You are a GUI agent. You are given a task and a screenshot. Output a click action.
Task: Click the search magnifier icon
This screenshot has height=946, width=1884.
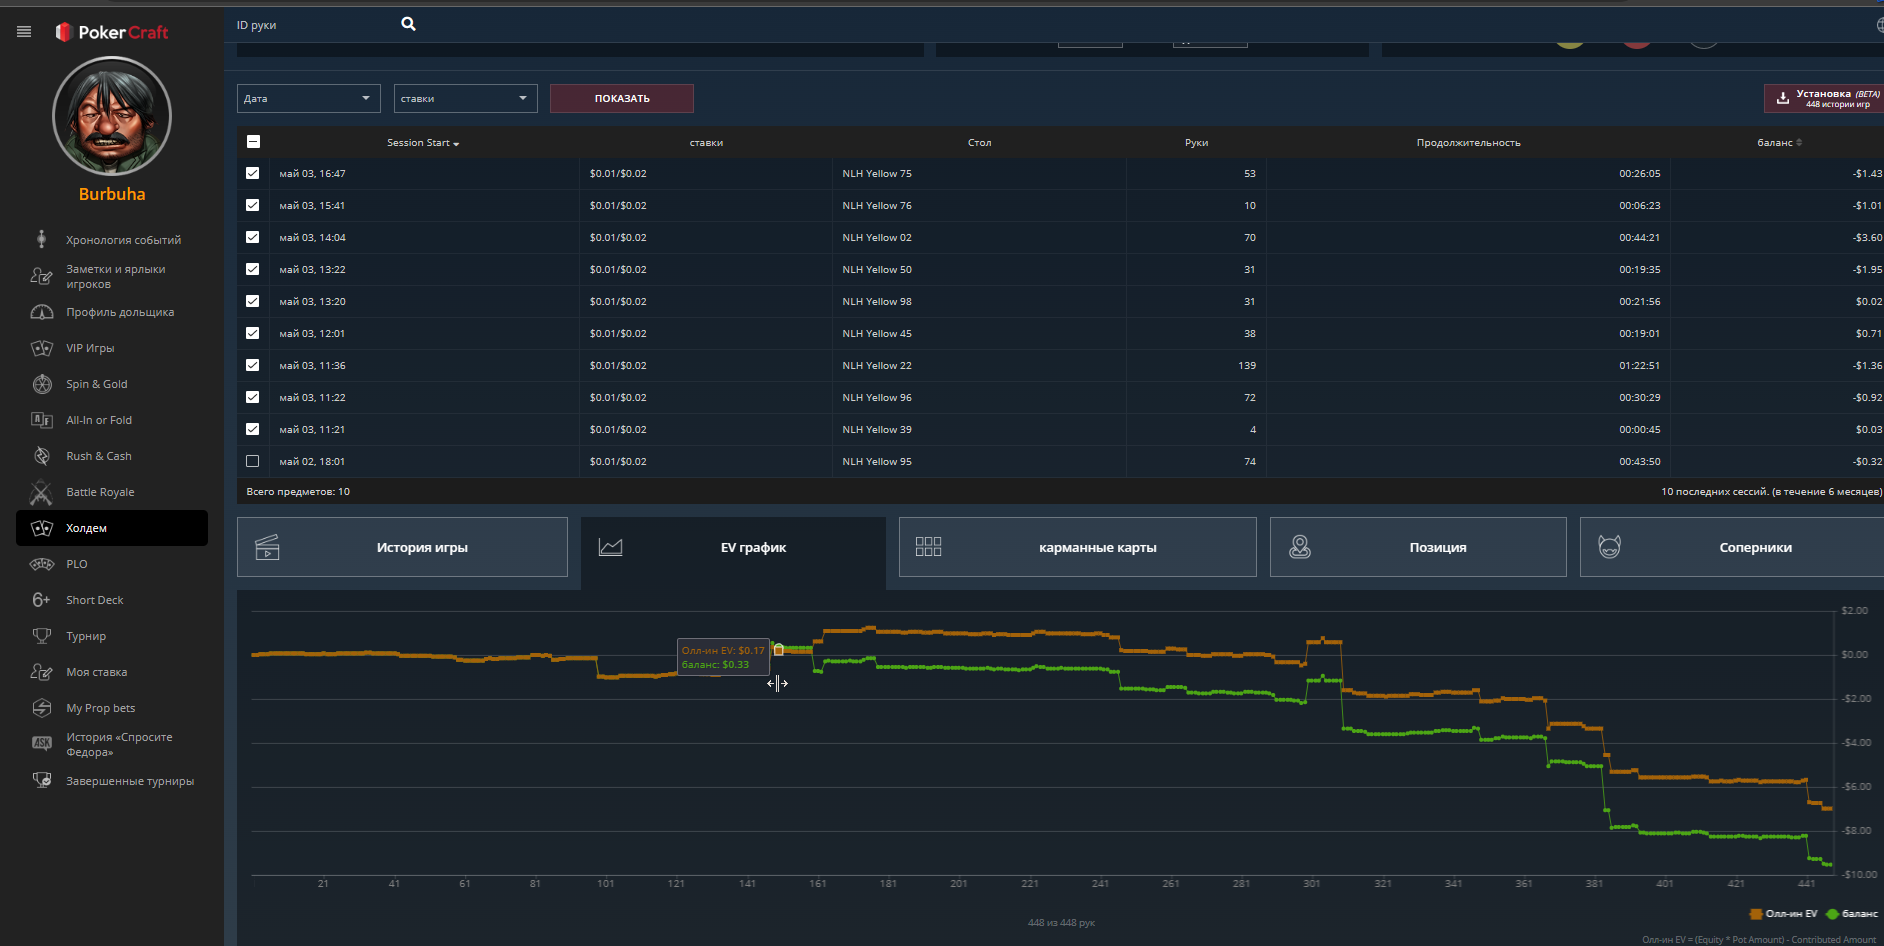408,24
